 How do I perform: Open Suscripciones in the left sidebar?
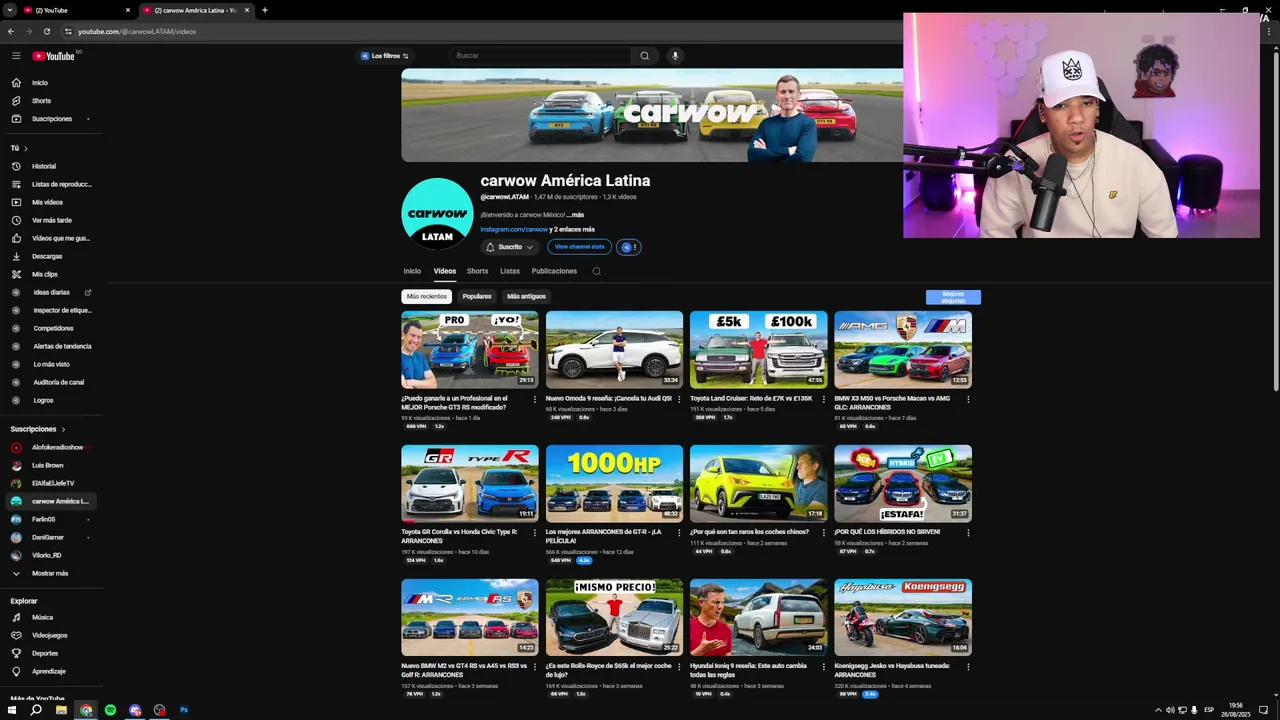point(52,119)
